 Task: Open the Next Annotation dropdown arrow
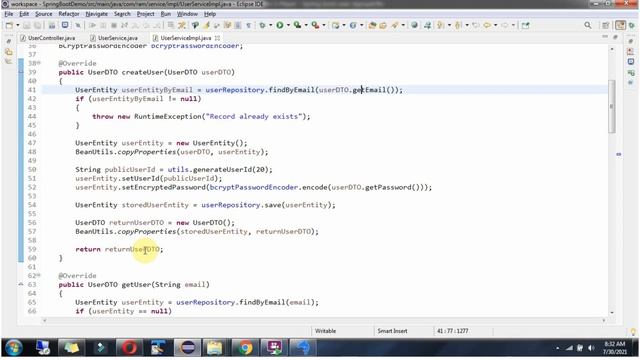pos(449,25)
